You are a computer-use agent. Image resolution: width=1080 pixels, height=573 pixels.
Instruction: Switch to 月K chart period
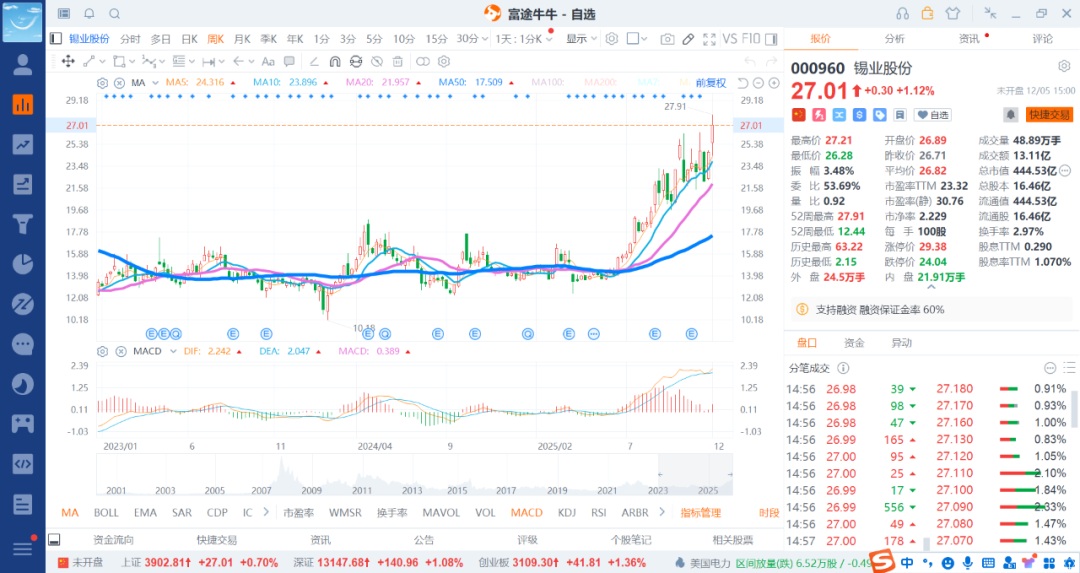pyautogui.click(x=242, y=39)
